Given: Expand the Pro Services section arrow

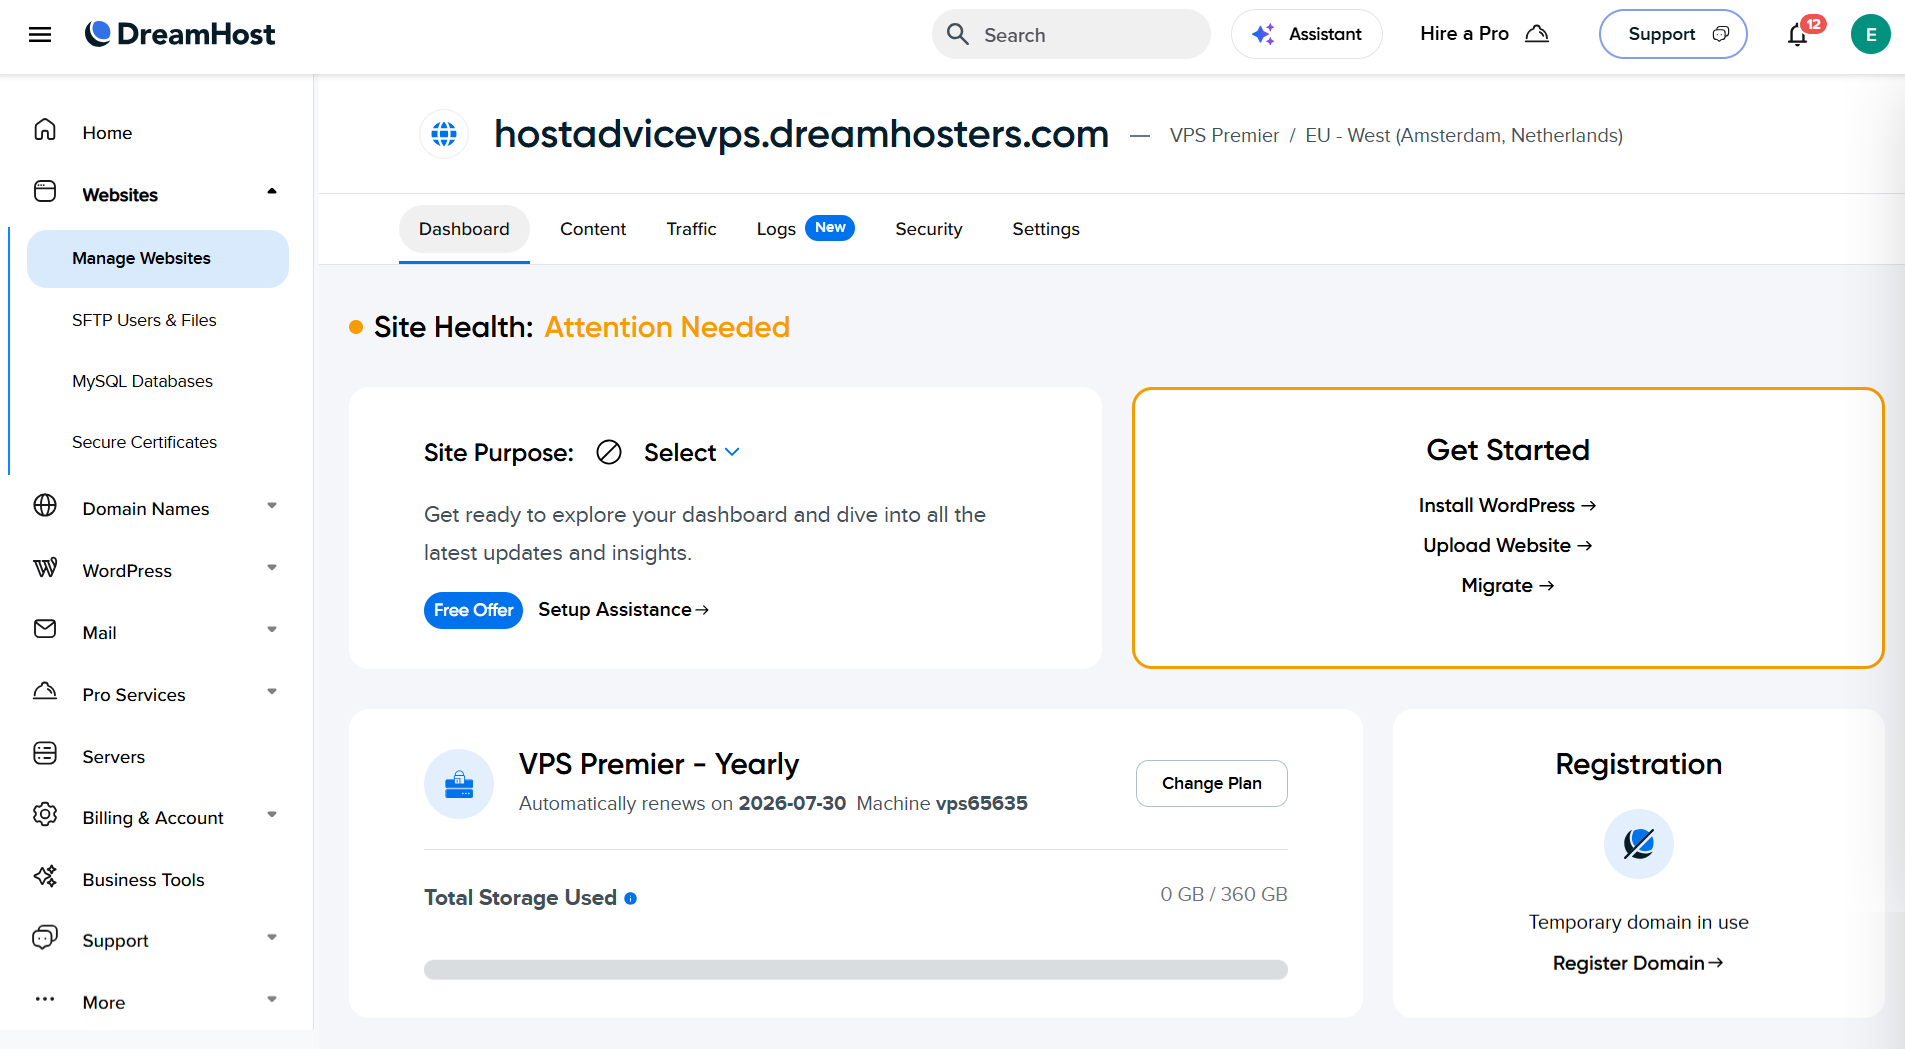Looking at the screenshot, I should tap(272, 691).
